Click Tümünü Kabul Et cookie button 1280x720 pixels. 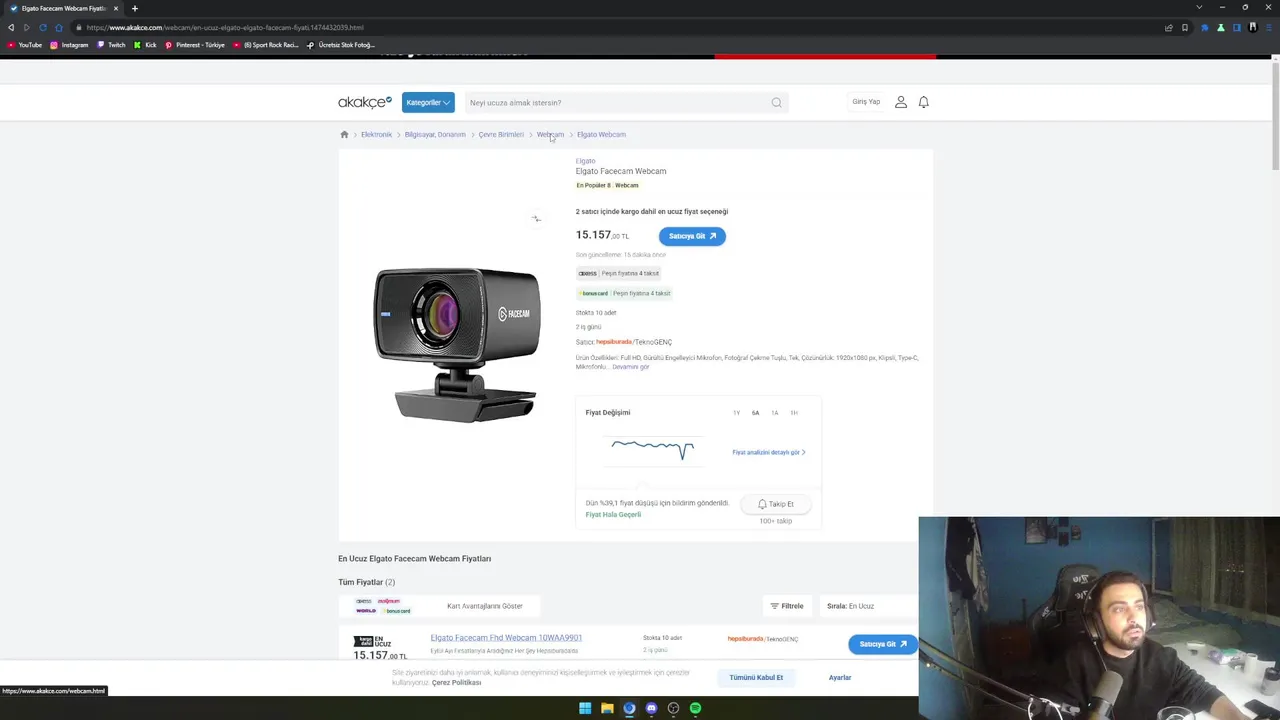(x=756, y=677)
